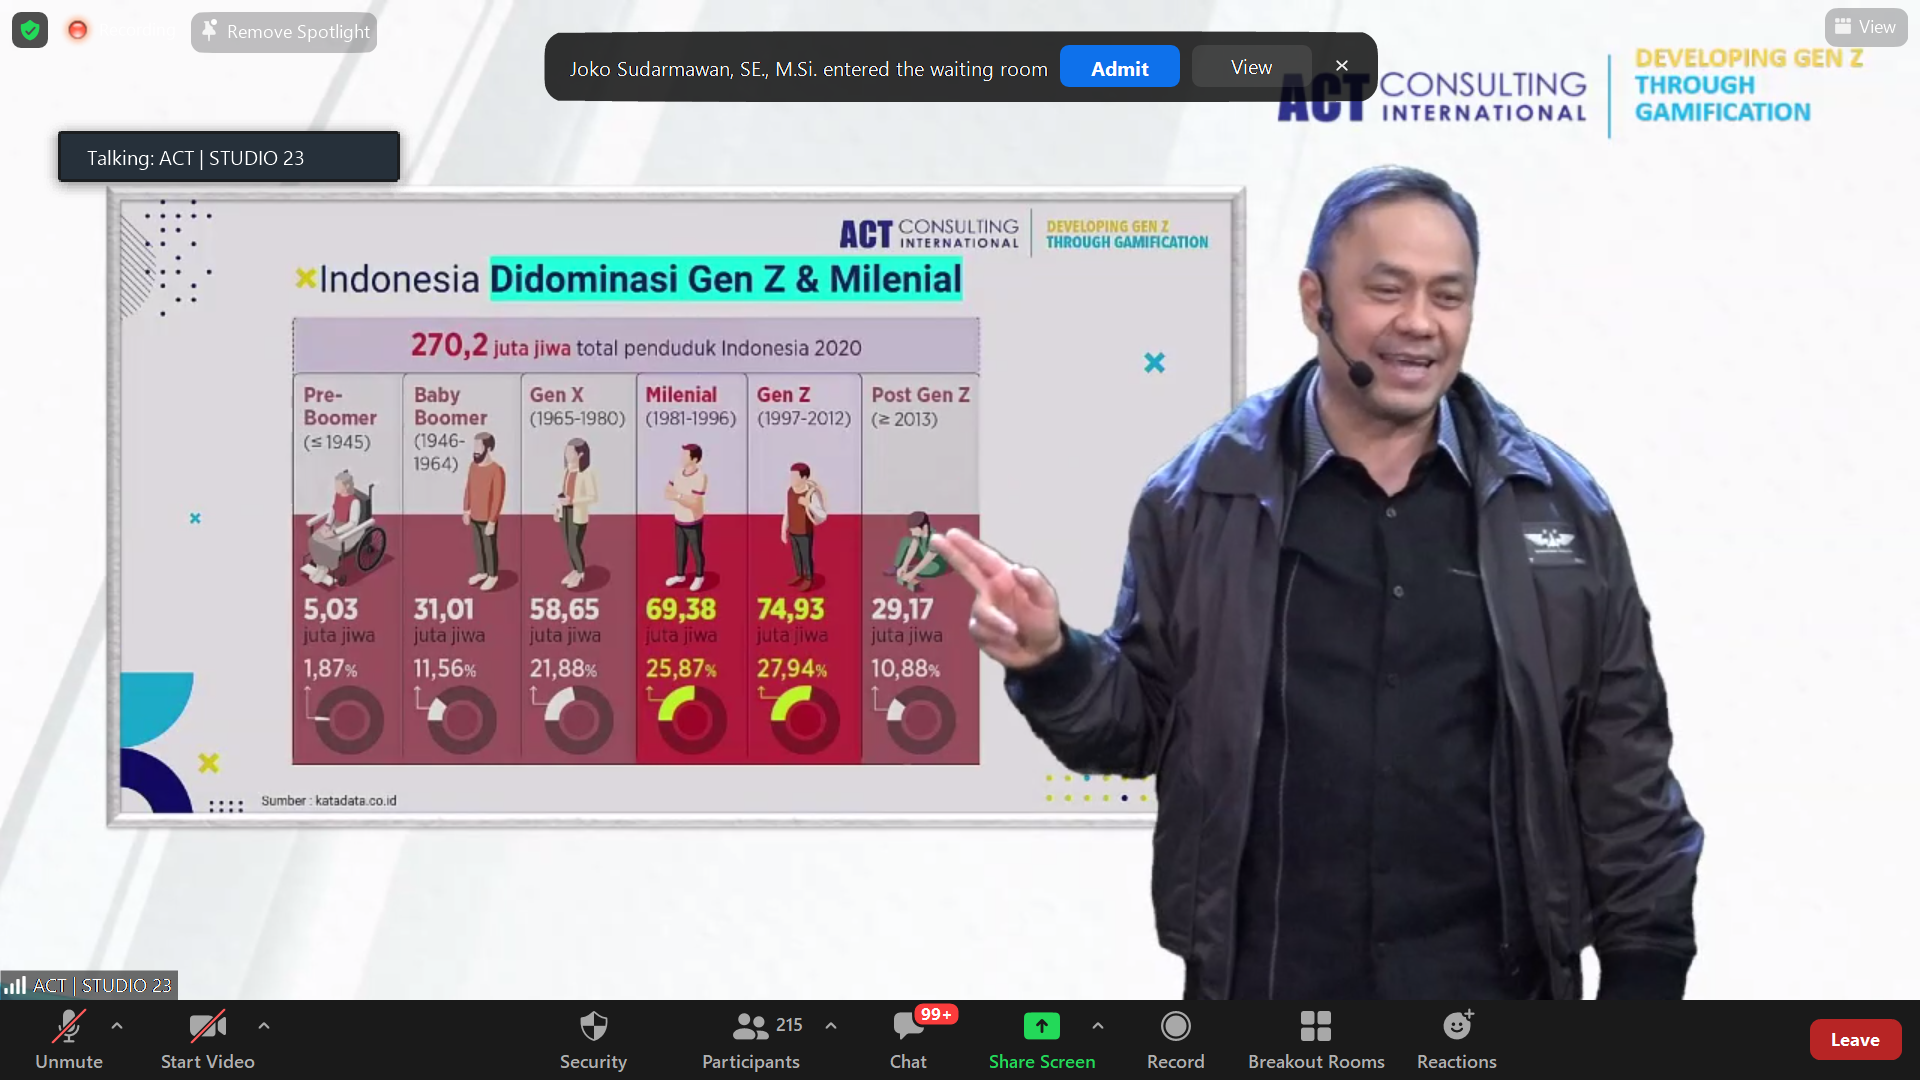Screen dimensions: 1920x1080
Task: Expand participants options arrow beside 215
Action: (x=831, y=1026)
